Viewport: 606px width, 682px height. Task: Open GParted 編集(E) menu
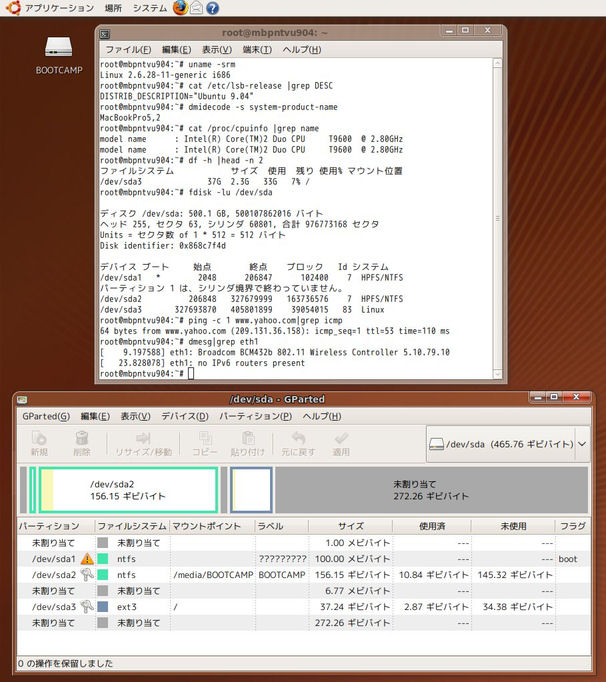(x=95, y=416)
